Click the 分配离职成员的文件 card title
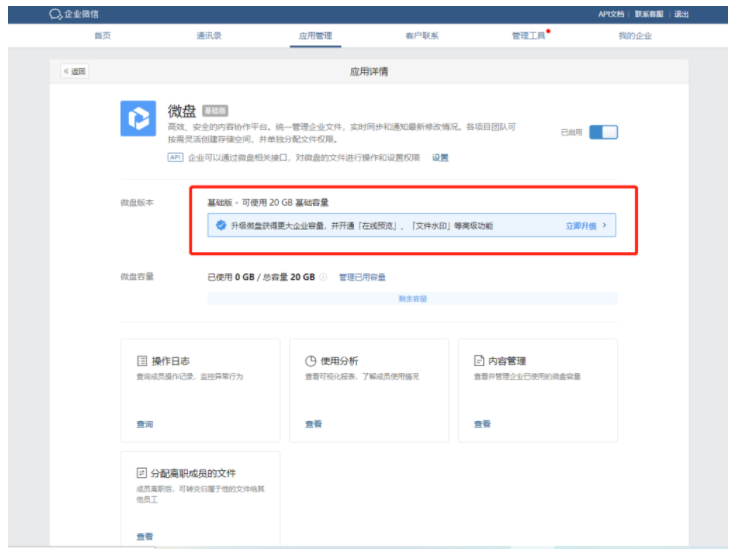The height and width of the screenshot is (557, 737). (193, 473)
